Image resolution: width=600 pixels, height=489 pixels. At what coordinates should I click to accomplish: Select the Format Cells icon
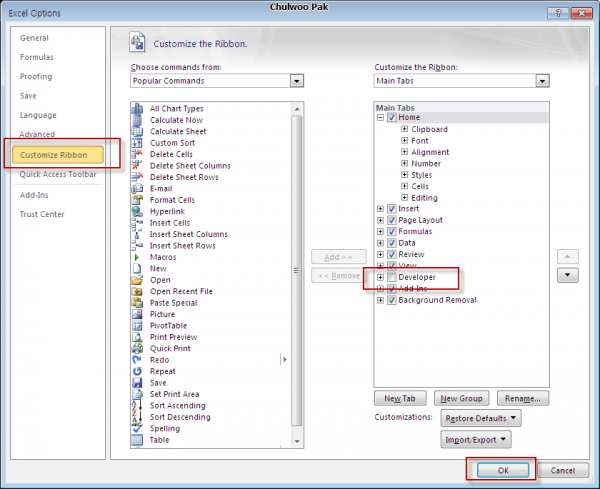click(137, 200)
